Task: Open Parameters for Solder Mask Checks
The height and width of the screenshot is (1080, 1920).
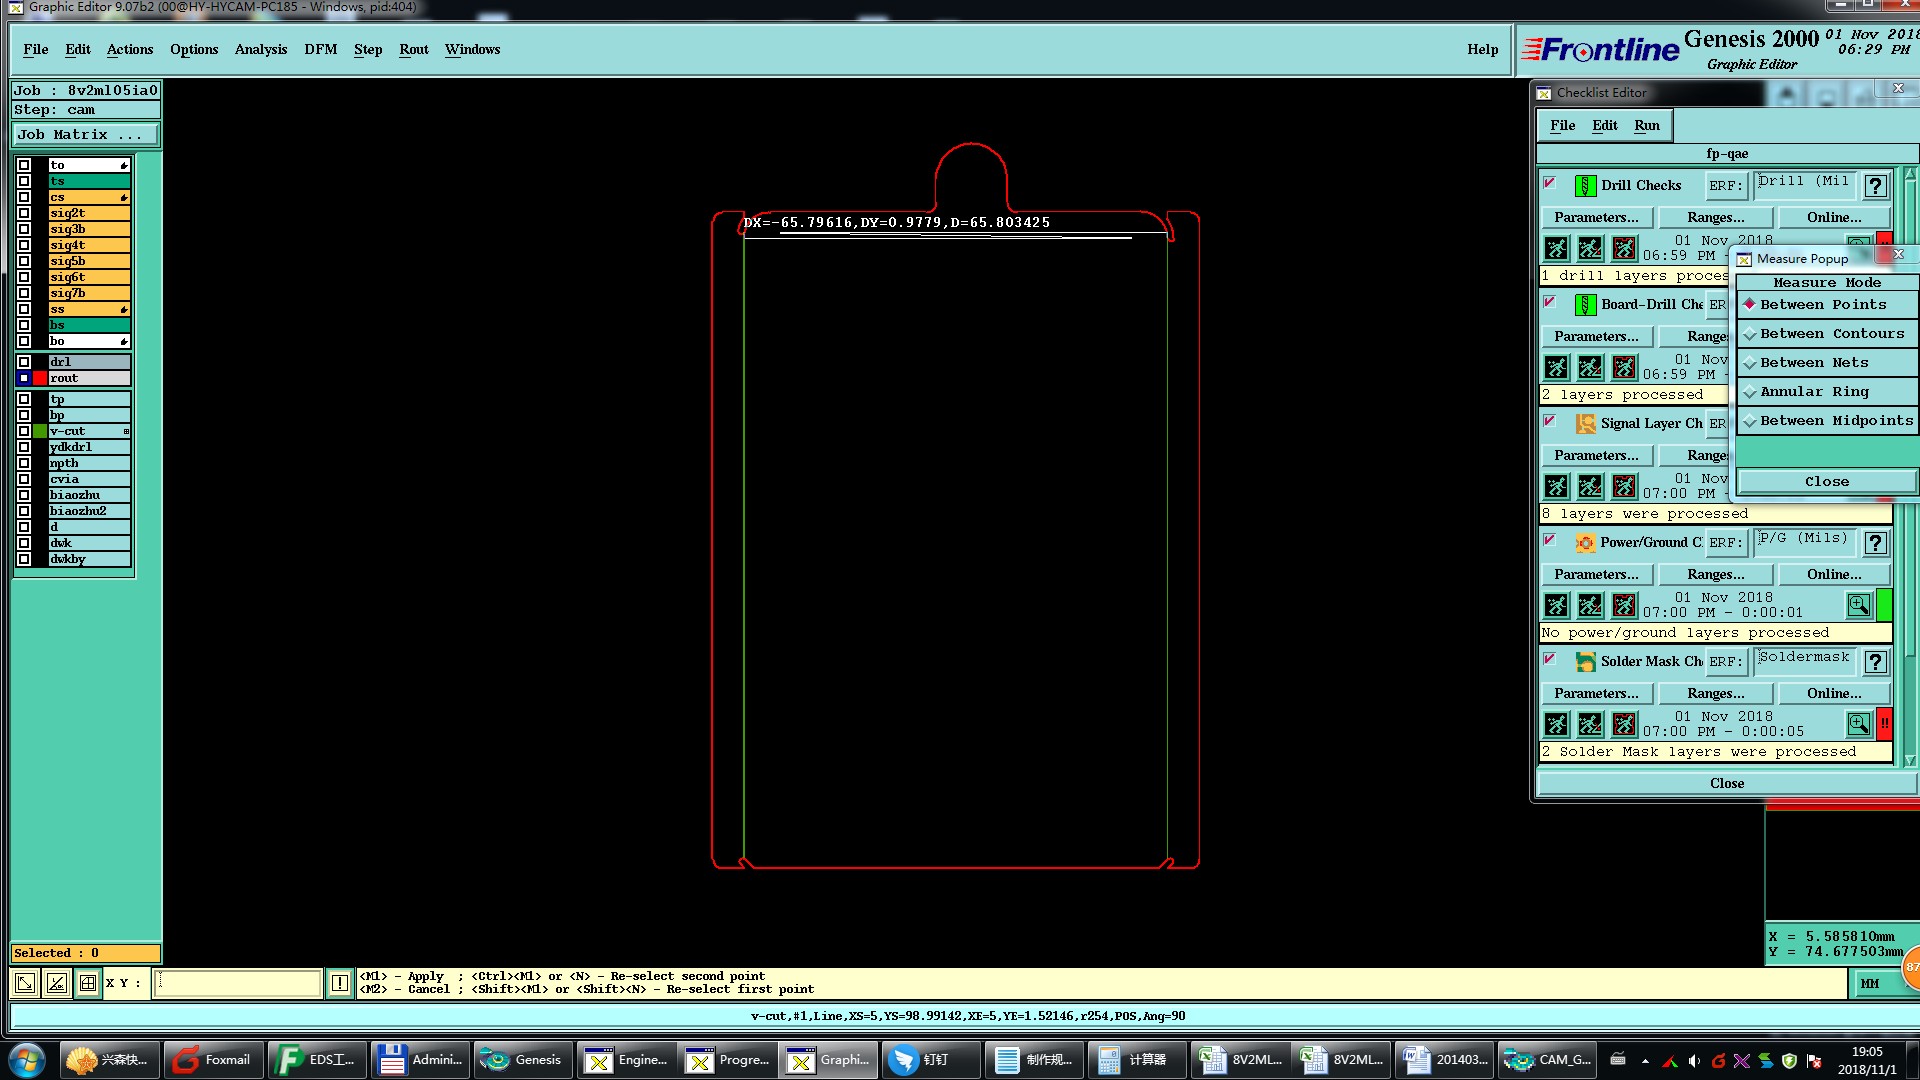Action: click(x=1596, y=693)
